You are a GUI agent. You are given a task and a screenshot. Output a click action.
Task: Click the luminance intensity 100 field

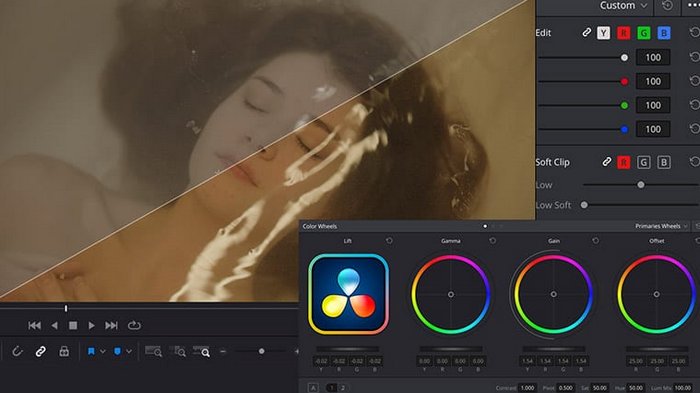tap(653, 58)
